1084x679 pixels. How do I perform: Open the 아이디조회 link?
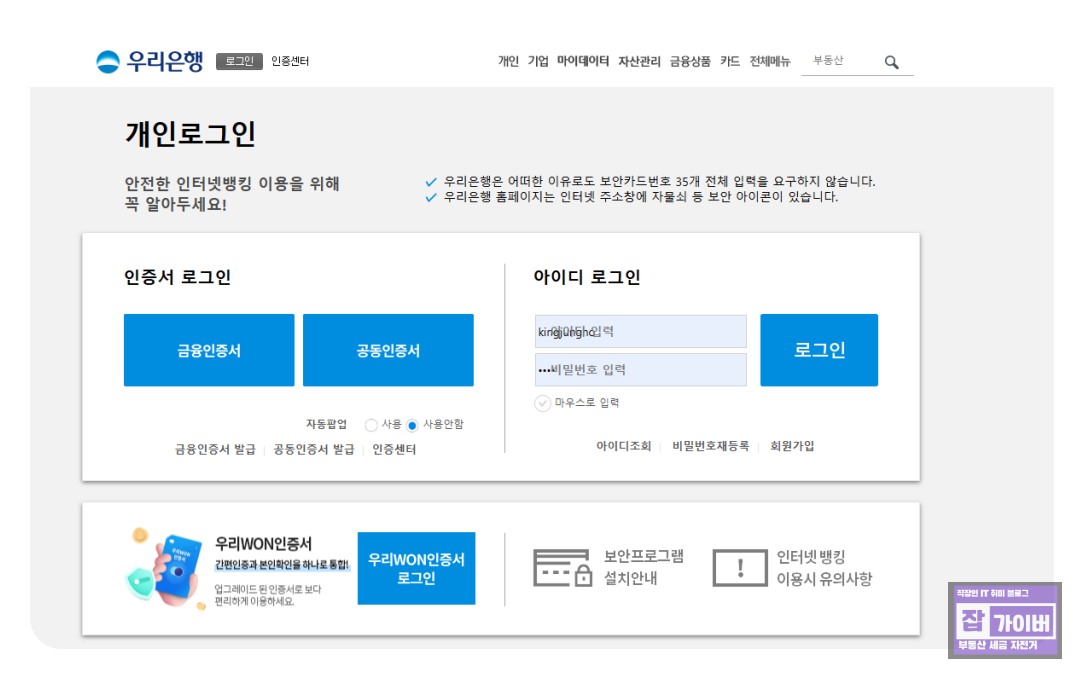[x=624, y=446]
